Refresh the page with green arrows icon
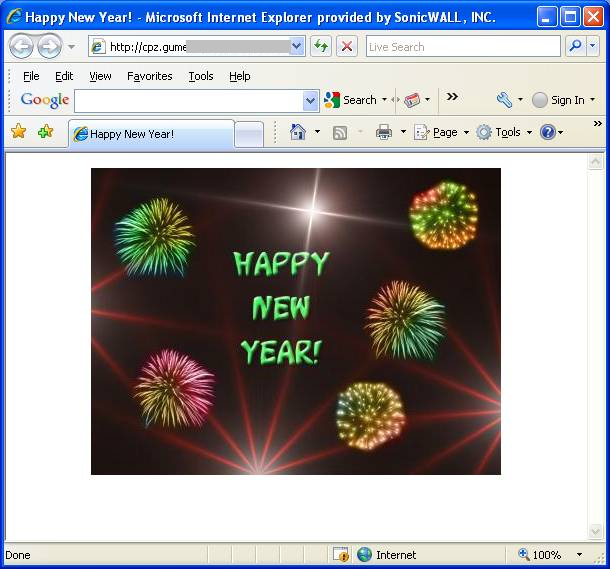Image resolution: width=610 pixels, height=569 pixels. pyautogui.click(x=321, y=47)
